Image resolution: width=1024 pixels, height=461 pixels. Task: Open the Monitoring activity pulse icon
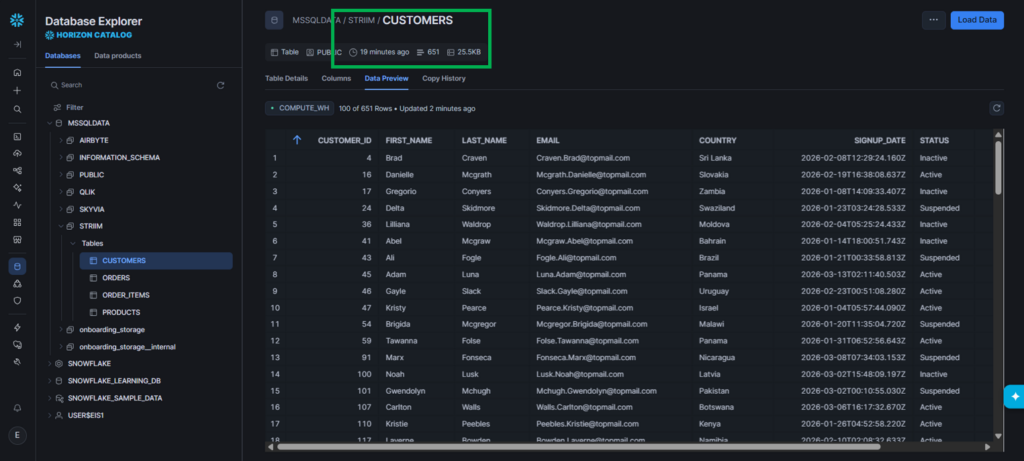[17, 205]
